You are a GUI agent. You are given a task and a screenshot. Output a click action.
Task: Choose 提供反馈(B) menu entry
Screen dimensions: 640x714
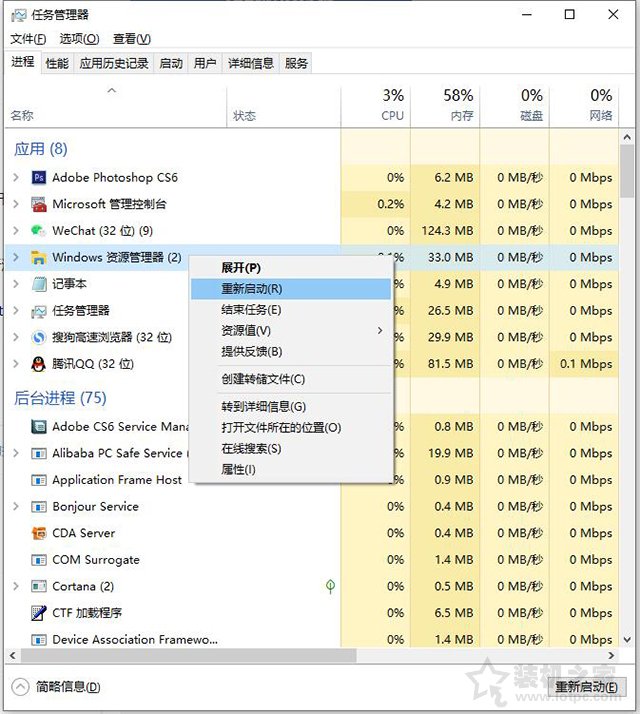[291, 352]
